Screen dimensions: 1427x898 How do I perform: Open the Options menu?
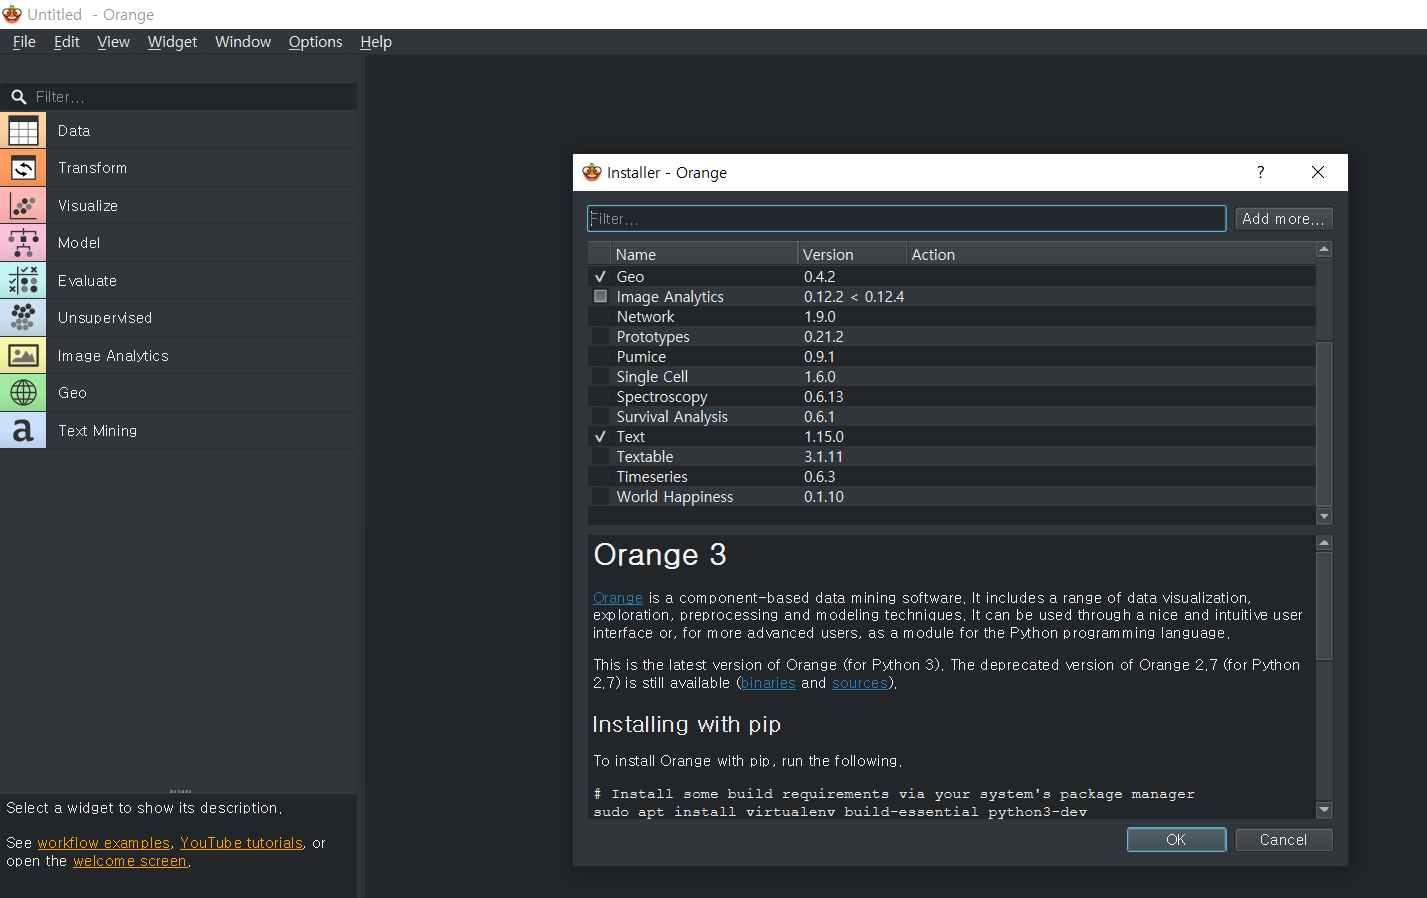[x=315, y=42]
